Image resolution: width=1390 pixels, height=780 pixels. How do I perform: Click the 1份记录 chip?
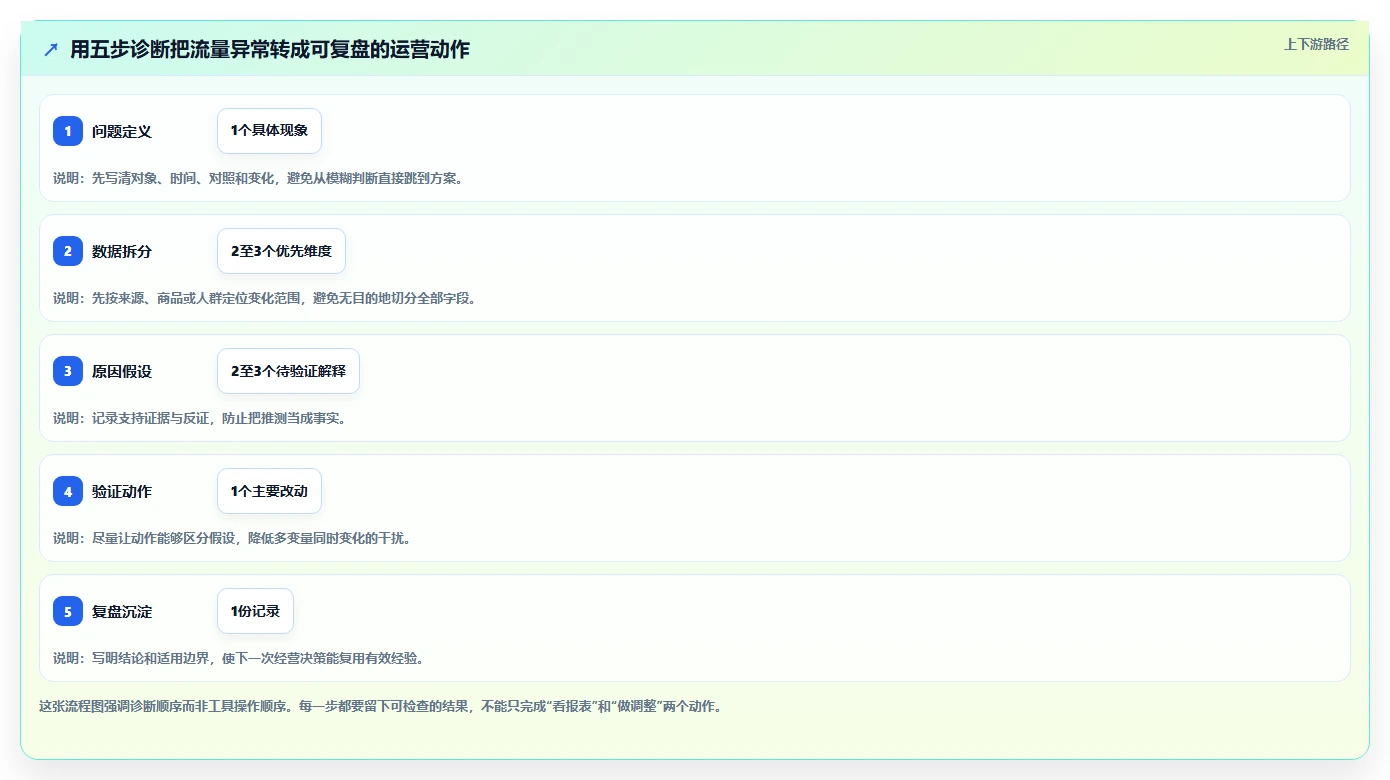255,611
